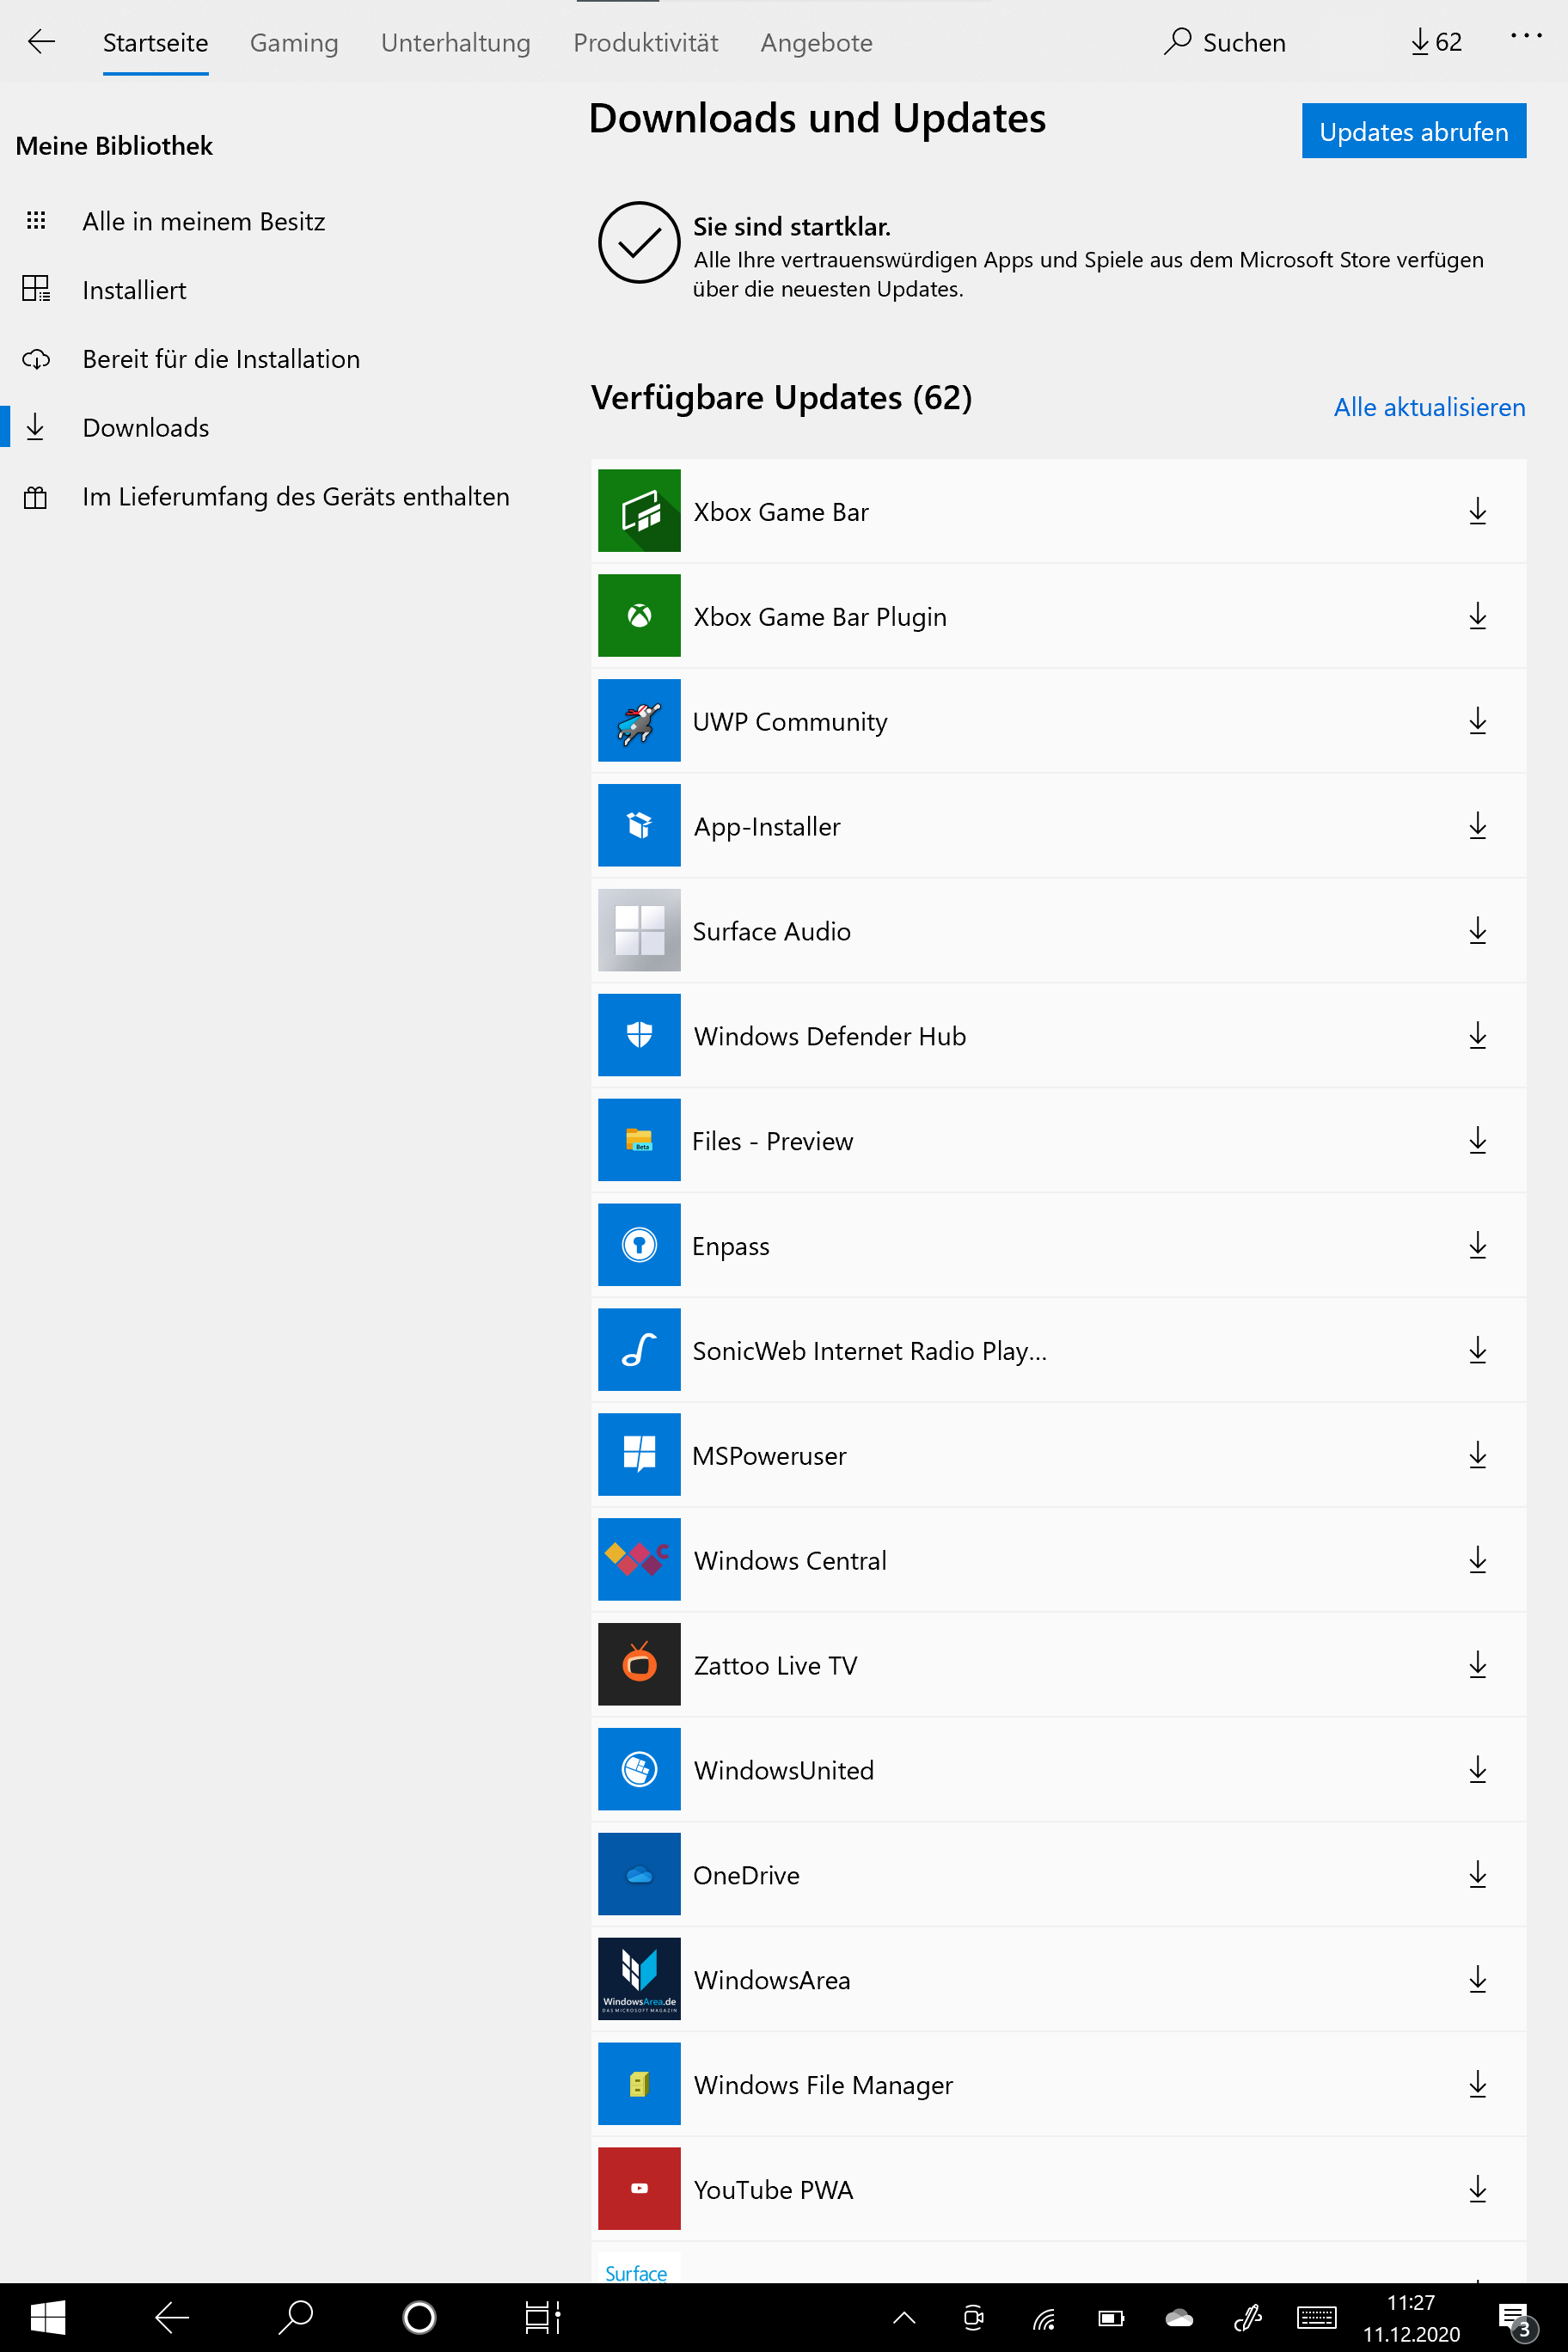Viewport: 1568px width, 2352px height.
Task: Download the Surface Audio update
Action: pyautogui.click(x=1477, y=931)
